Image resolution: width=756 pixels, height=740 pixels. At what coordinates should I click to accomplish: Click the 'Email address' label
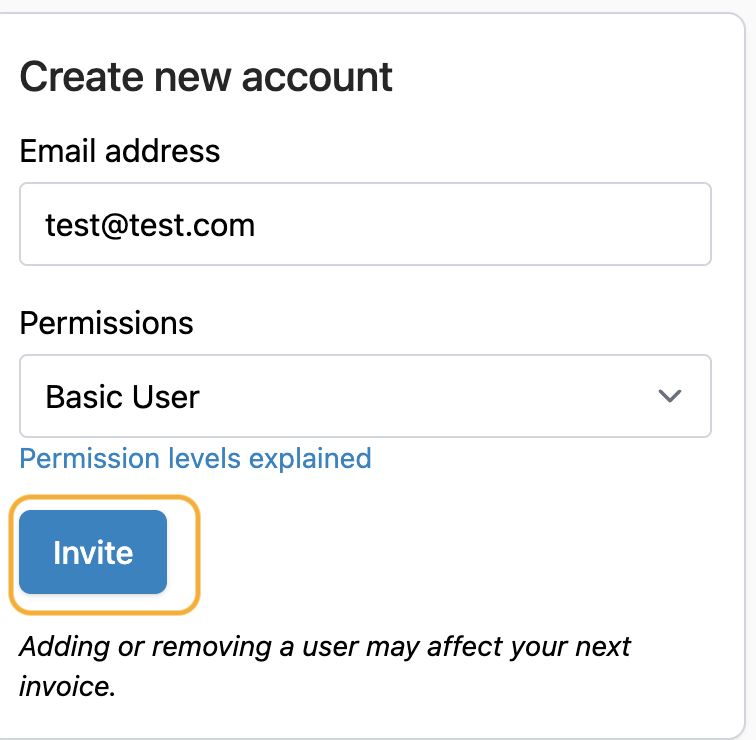[x=119, y=151]
